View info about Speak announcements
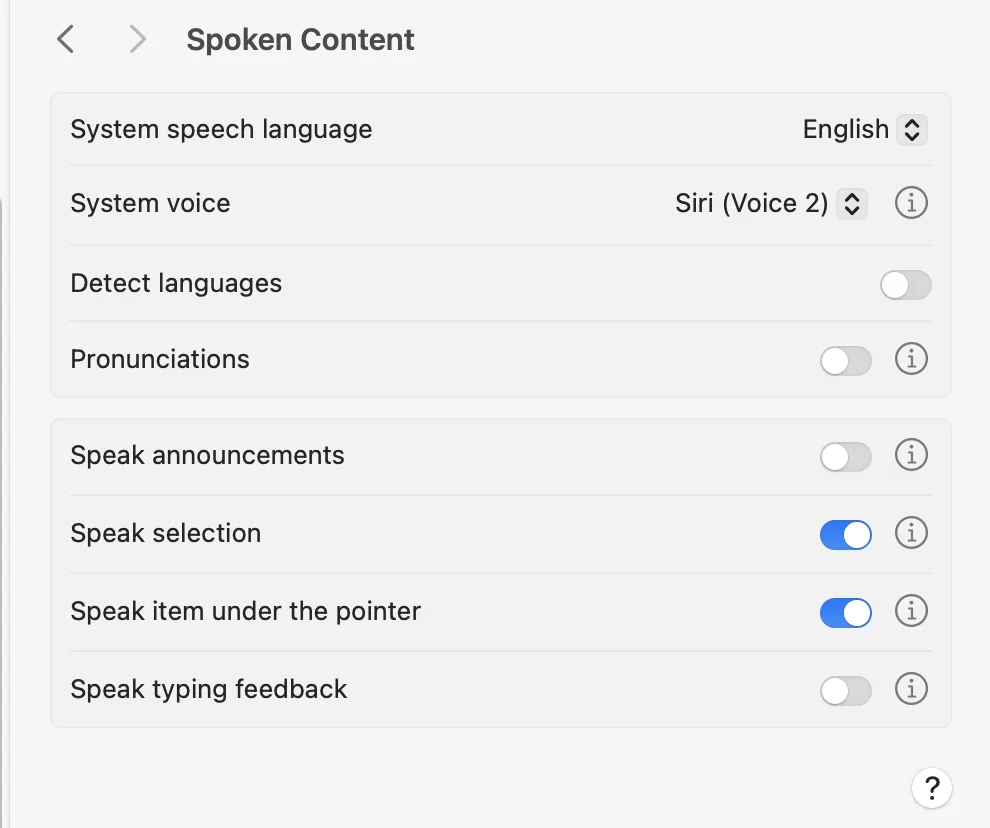 (911, 455)
